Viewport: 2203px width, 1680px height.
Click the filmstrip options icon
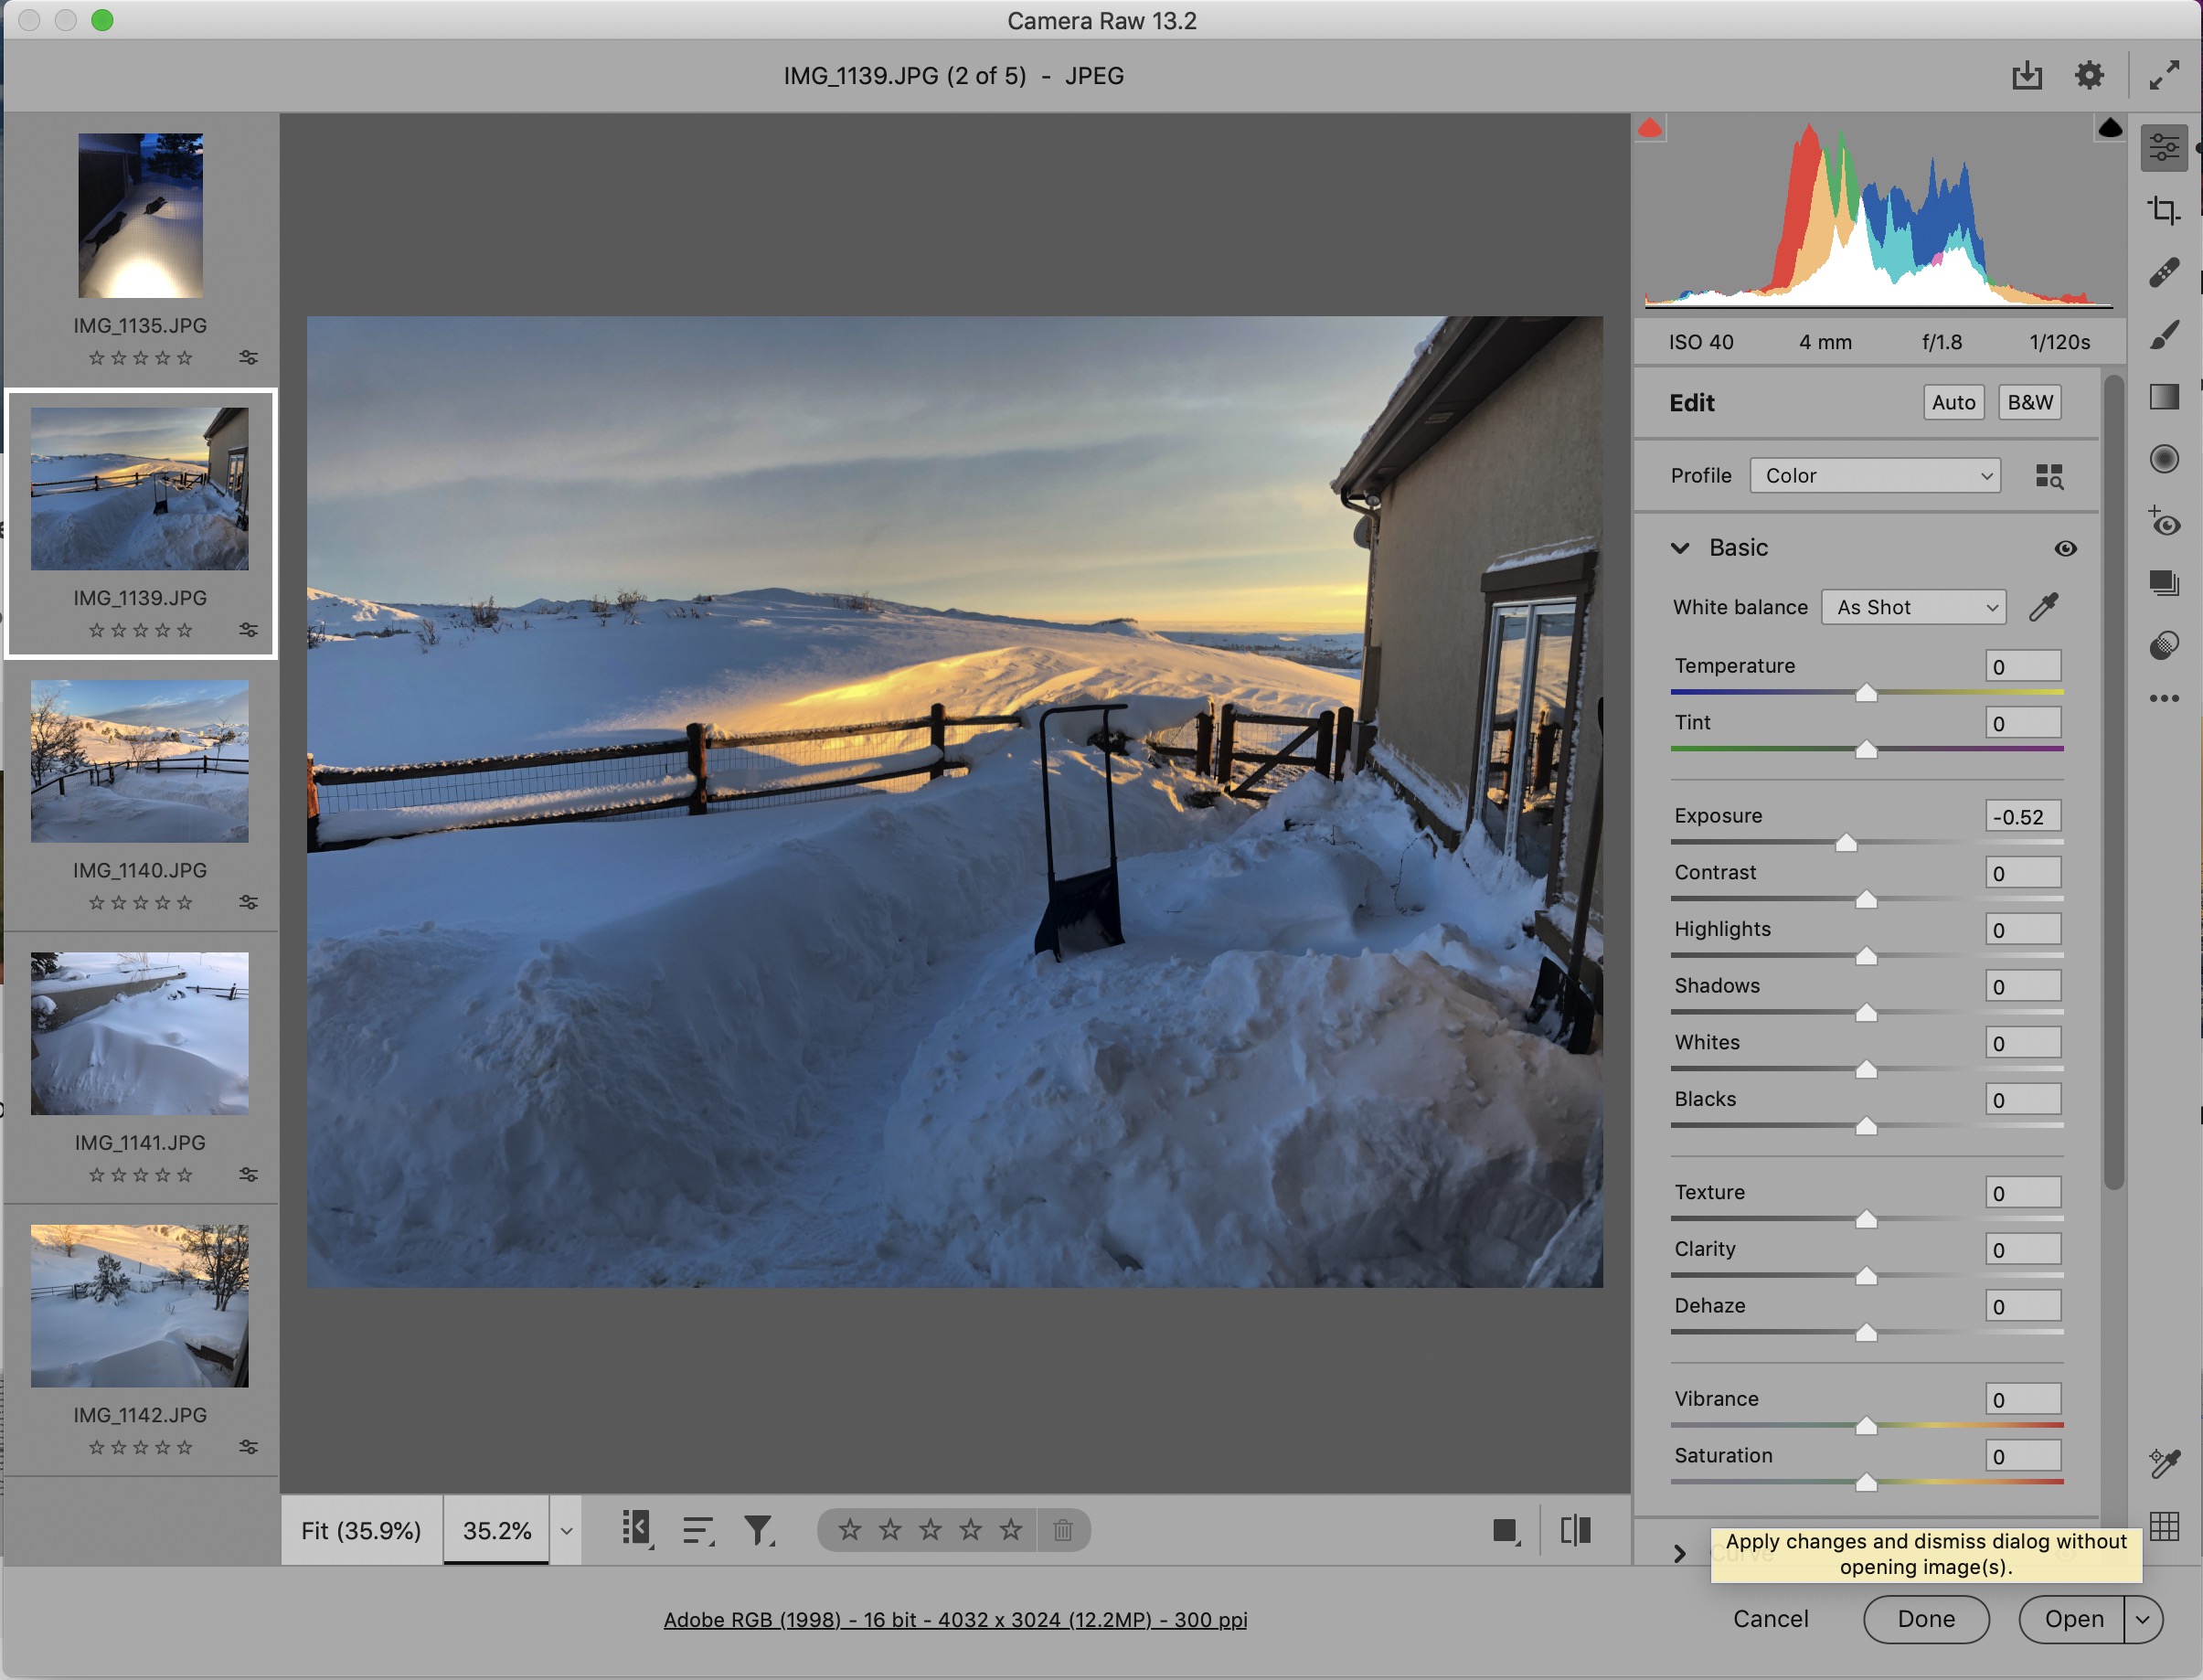coord(637,1530)
